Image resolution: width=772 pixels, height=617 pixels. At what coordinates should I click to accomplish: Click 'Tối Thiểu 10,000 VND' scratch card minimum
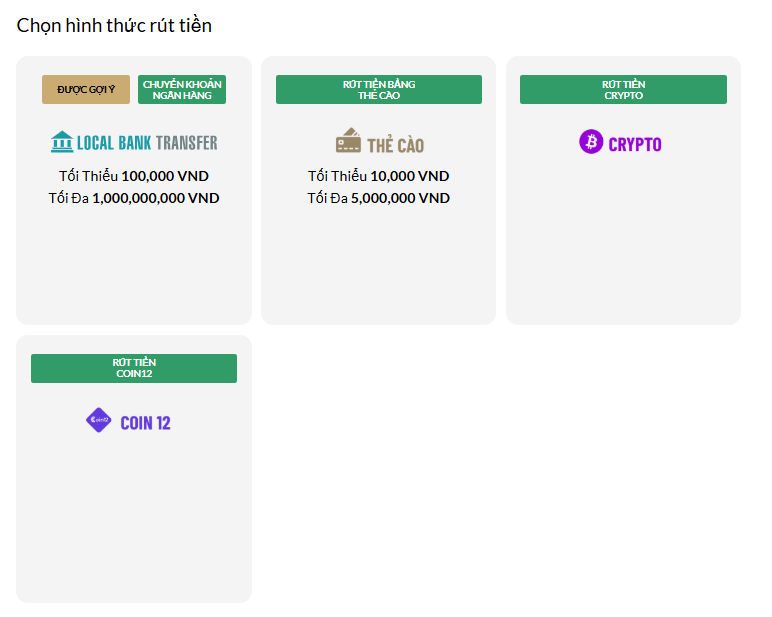(x=378, y=176)
